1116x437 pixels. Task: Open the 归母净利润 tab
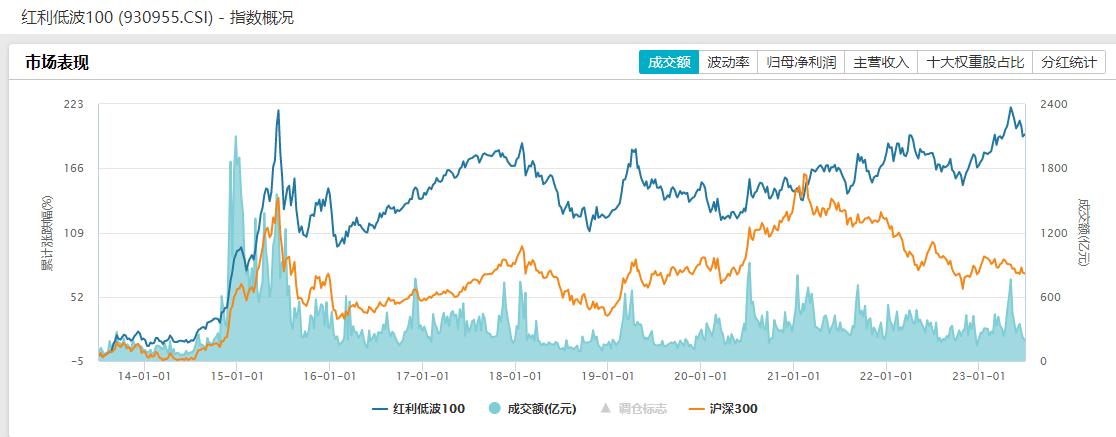pyautogui.click(x=801, y=62)
